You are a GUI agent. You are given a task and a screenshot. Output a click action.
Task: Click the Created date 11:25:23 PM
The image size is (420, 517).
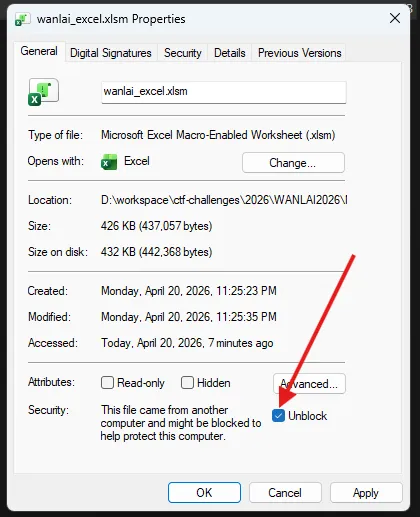pyautogui.click(x=189, y=291)
